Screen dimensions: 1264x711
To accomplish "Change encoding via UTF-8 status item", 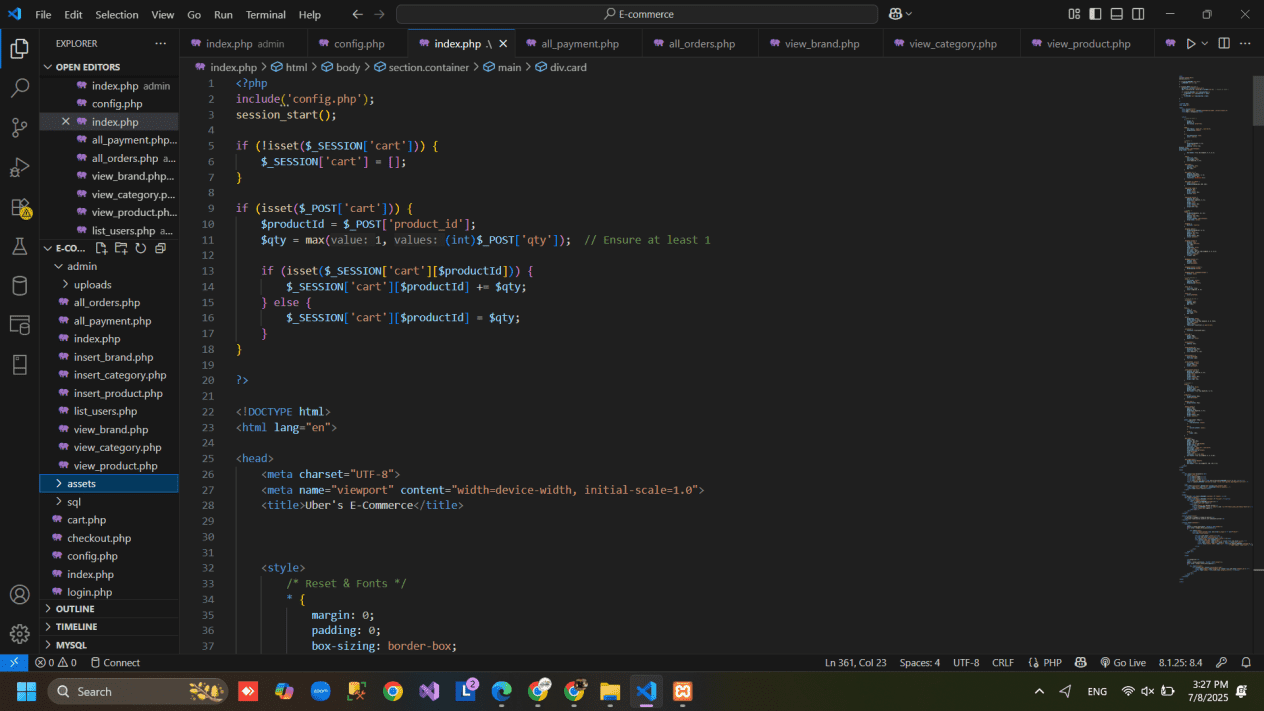I will pyautogui.click(x=966, y=662).
